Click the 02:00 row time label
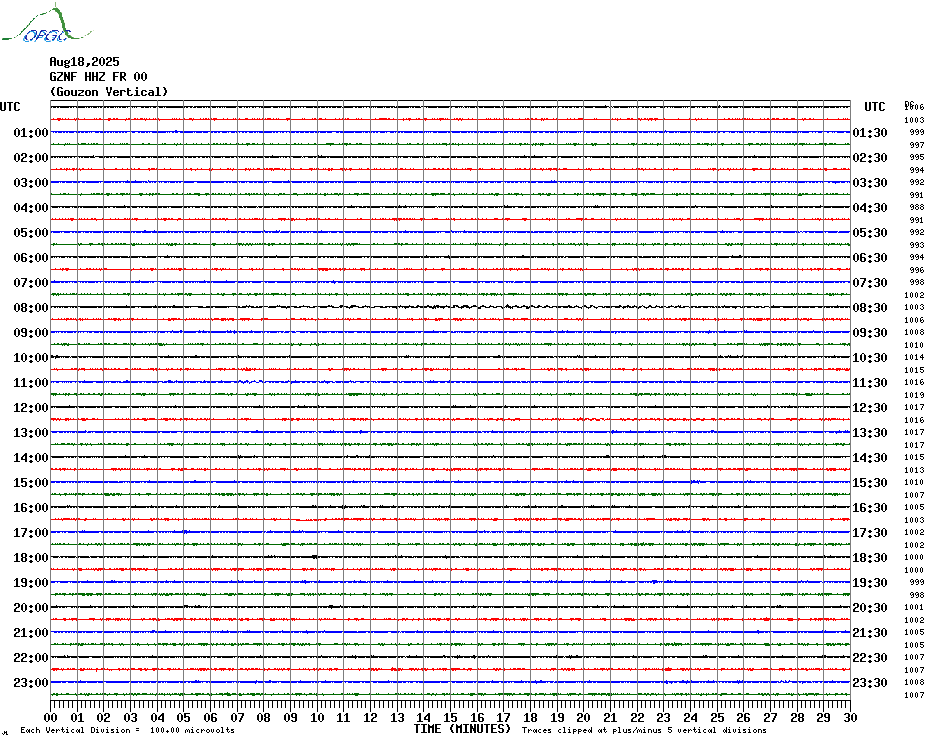 [31, 158]
